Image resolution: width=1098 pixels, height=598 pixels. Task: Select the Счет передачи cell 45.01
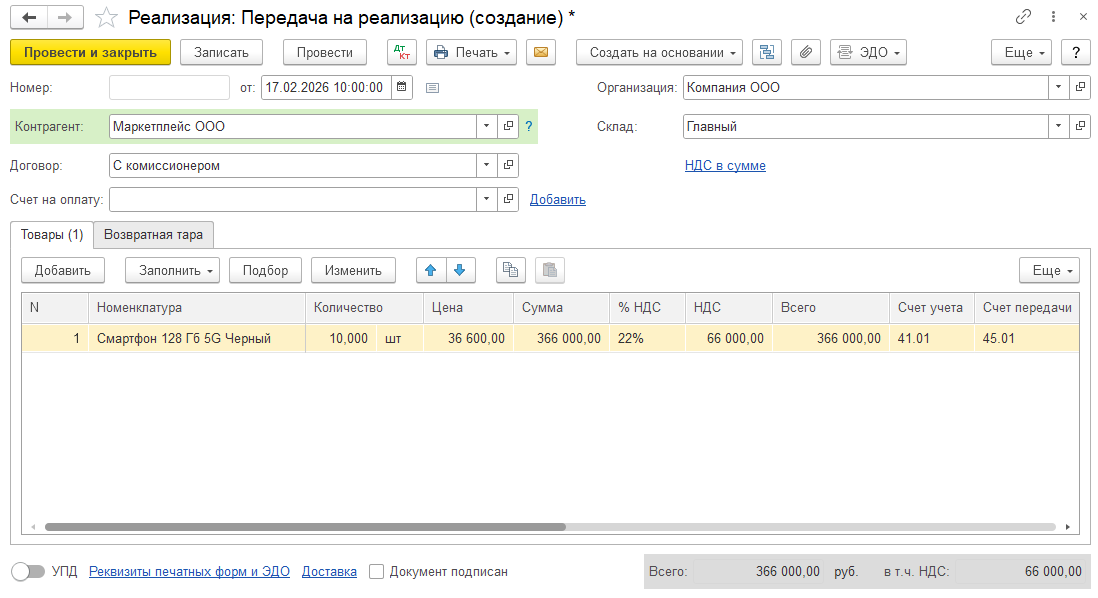(1027, 338)
